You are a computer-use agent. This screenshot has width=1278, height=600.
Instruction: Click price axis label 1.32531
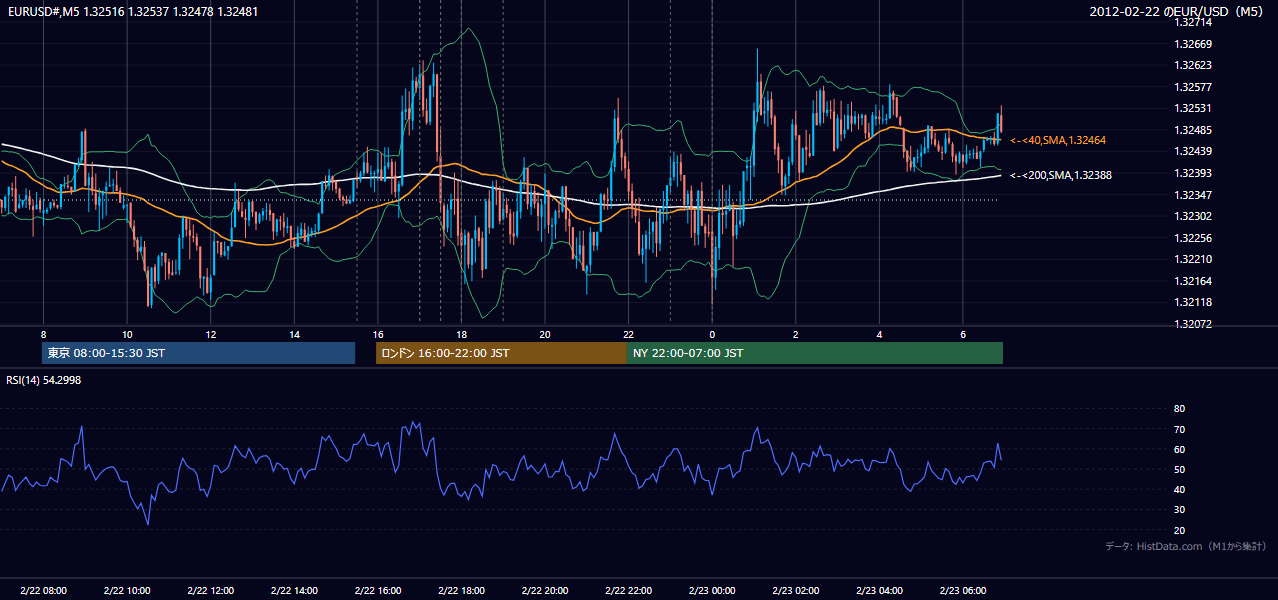point(1192,108)
